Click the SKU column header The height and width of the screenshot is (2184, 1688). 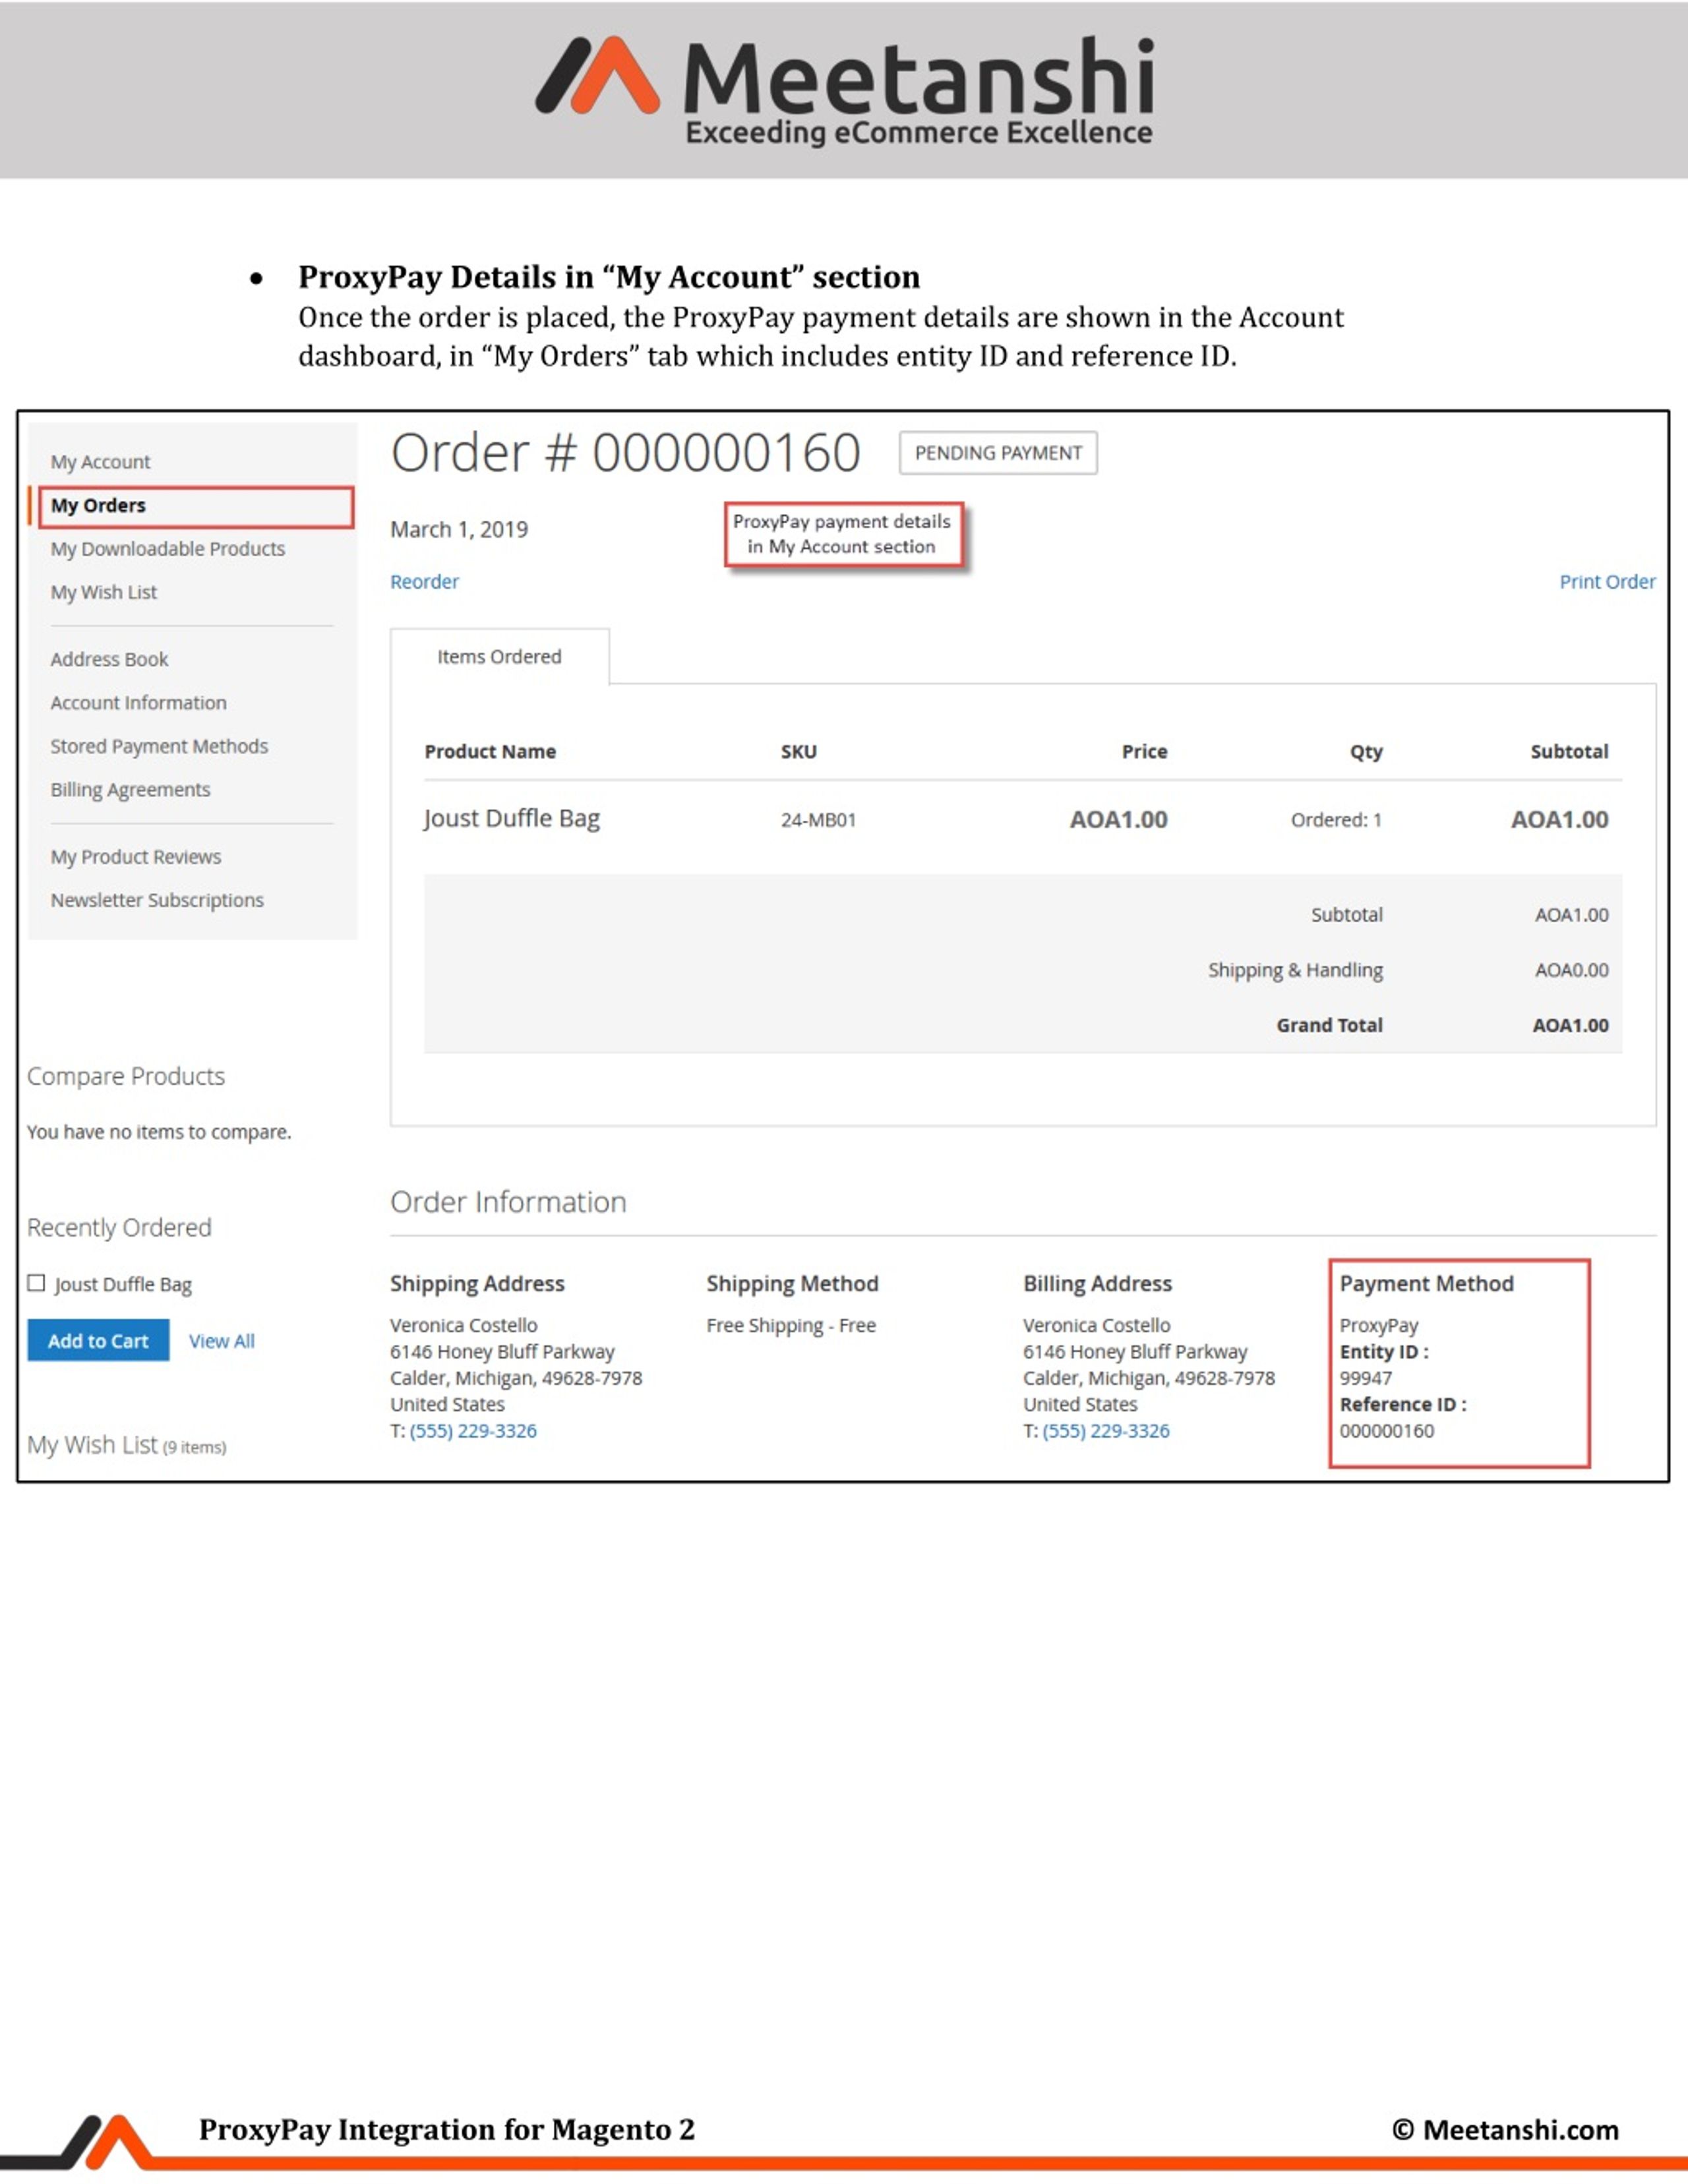coord(798,752)
